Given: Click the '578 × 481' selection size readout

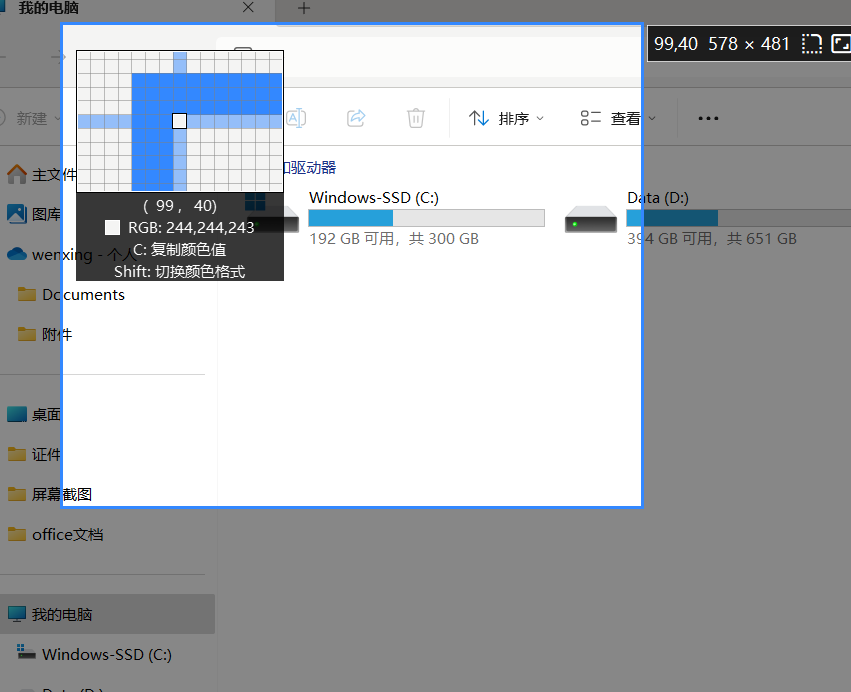Looking at the screenshot, I should [x=748, y=43].
